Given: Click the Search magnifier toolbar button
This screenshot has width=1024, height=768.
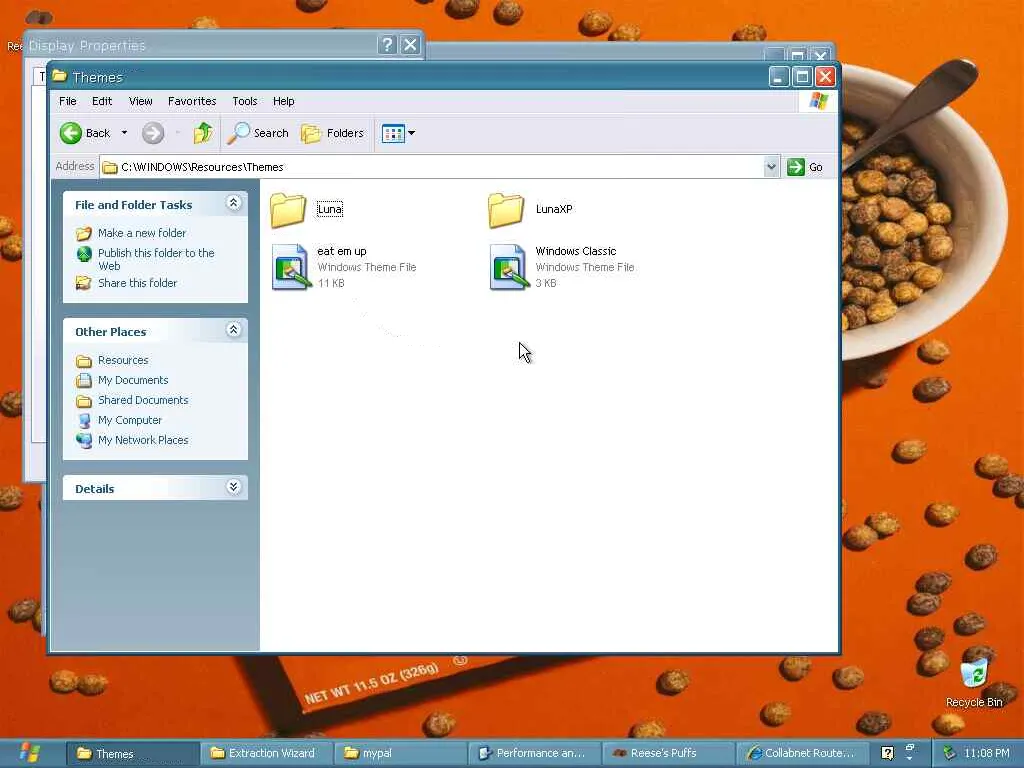Looking at the screenshot, I should [259, 133].
